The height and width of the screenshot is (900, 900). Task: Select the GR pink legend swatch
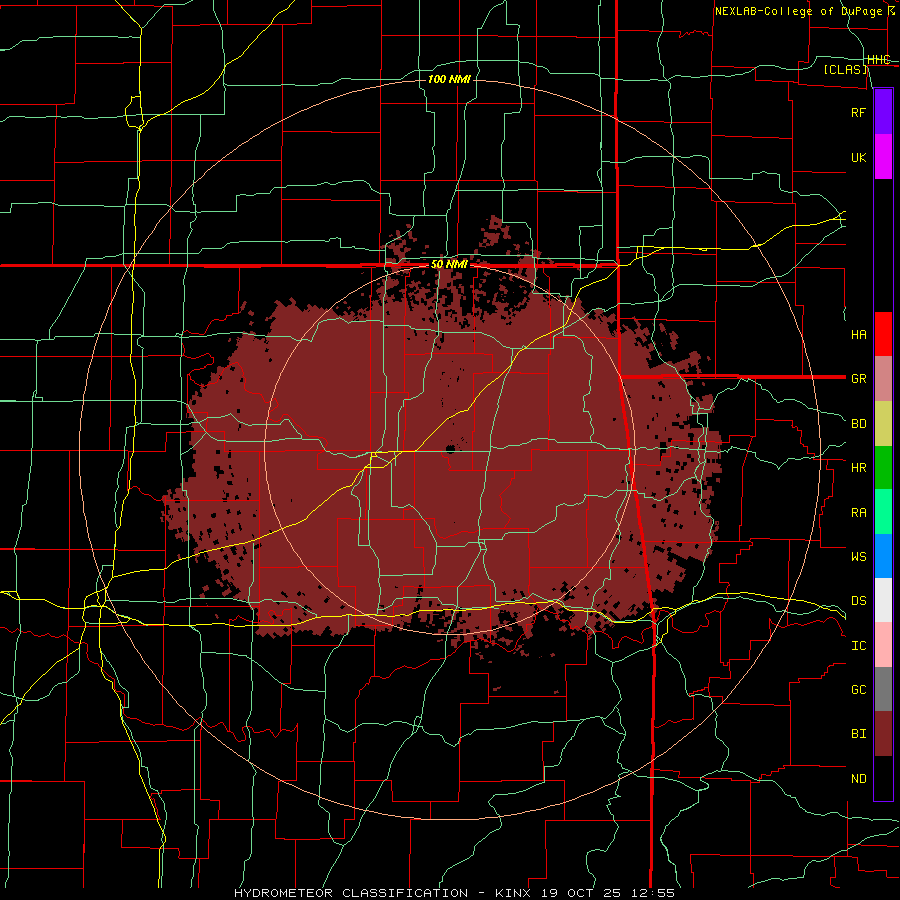pyautogui.click(x=883, y=378)
